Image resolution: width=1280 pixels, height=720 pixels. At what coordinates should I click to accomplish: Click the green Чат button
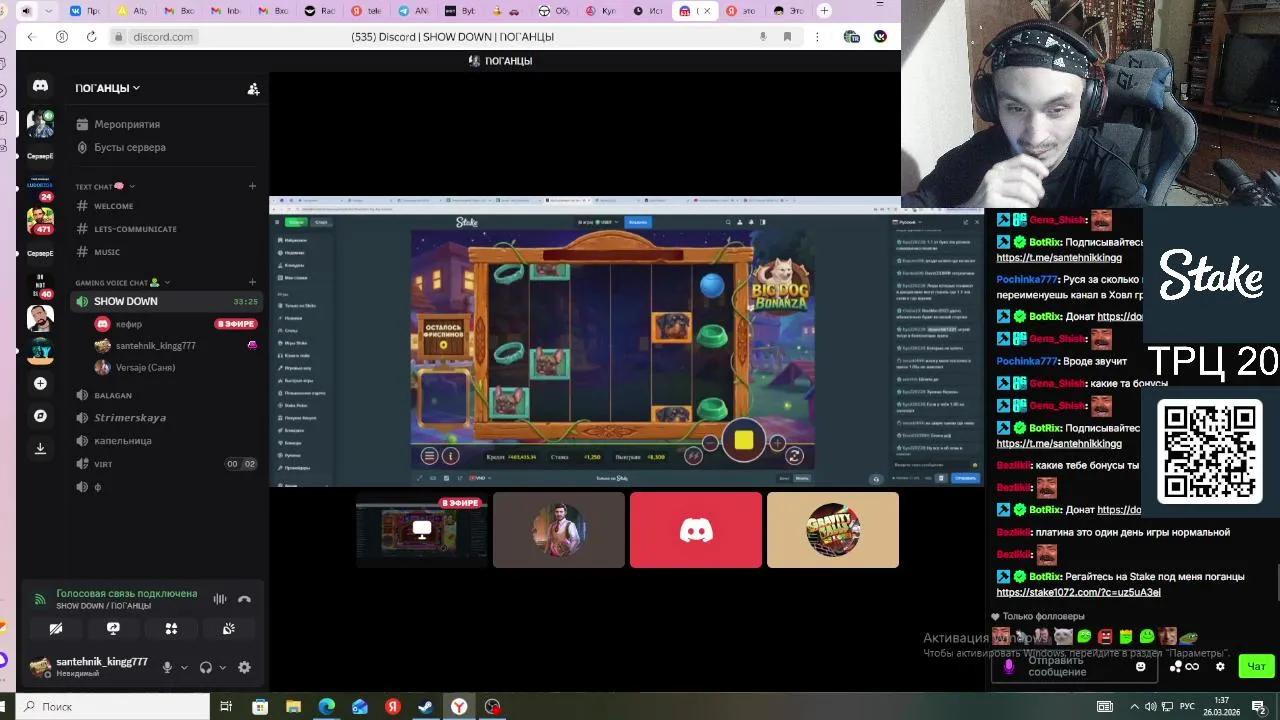click(x=1256, y=666)
